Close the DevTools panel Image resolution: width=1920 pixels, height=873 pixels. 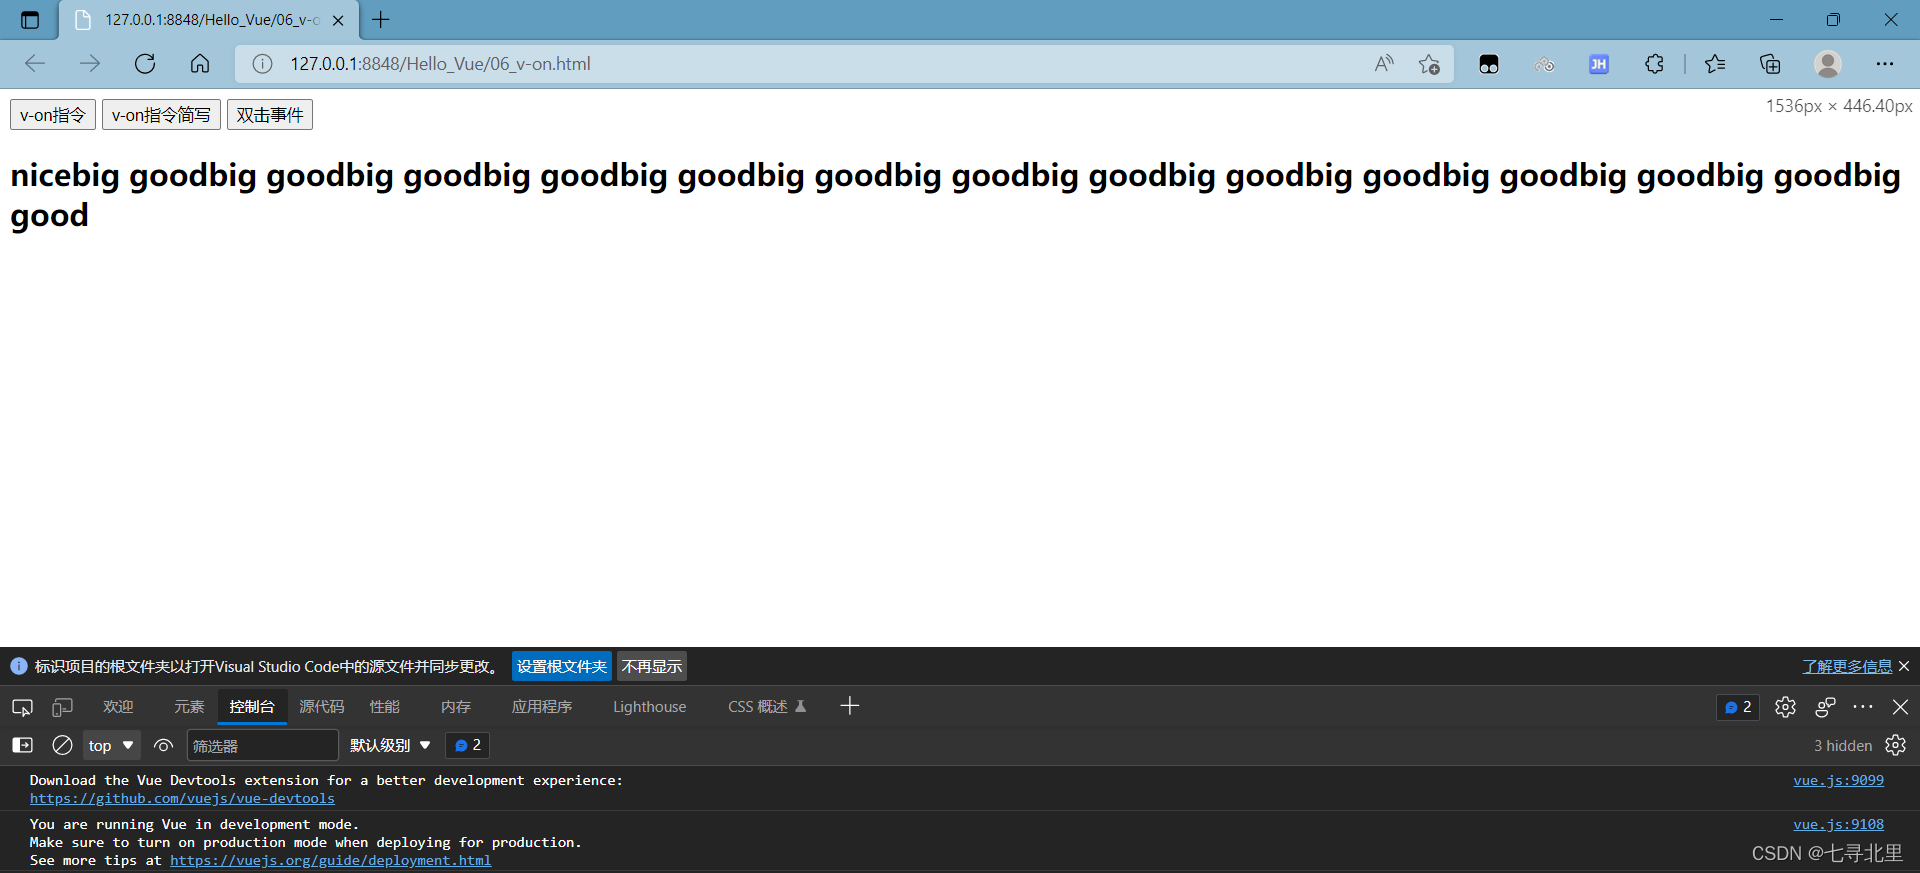[1901, 707]
